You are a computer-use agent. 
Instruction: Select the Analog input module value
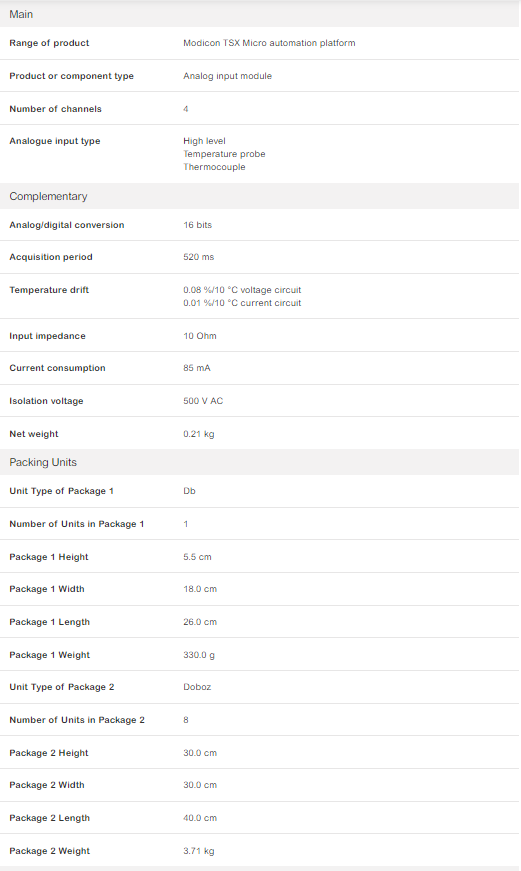228,76
